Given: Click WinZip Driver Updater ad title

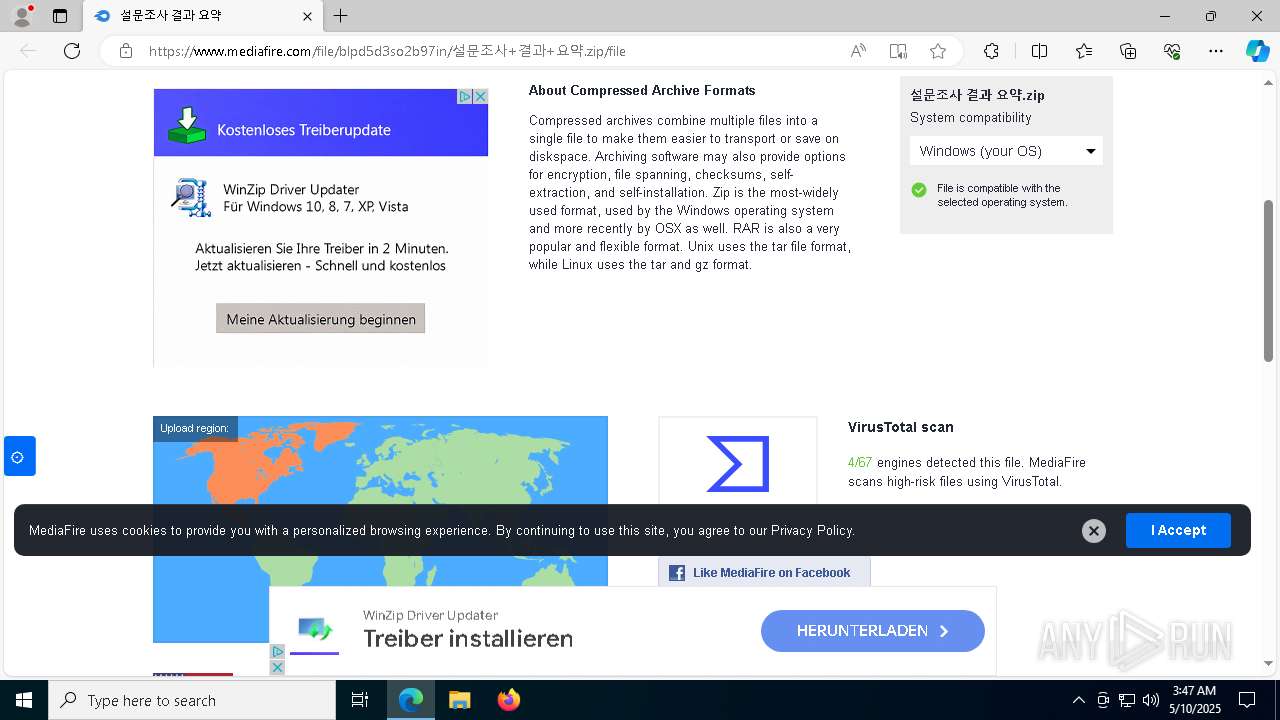Looking at the screenshot, I should point(291,189).
